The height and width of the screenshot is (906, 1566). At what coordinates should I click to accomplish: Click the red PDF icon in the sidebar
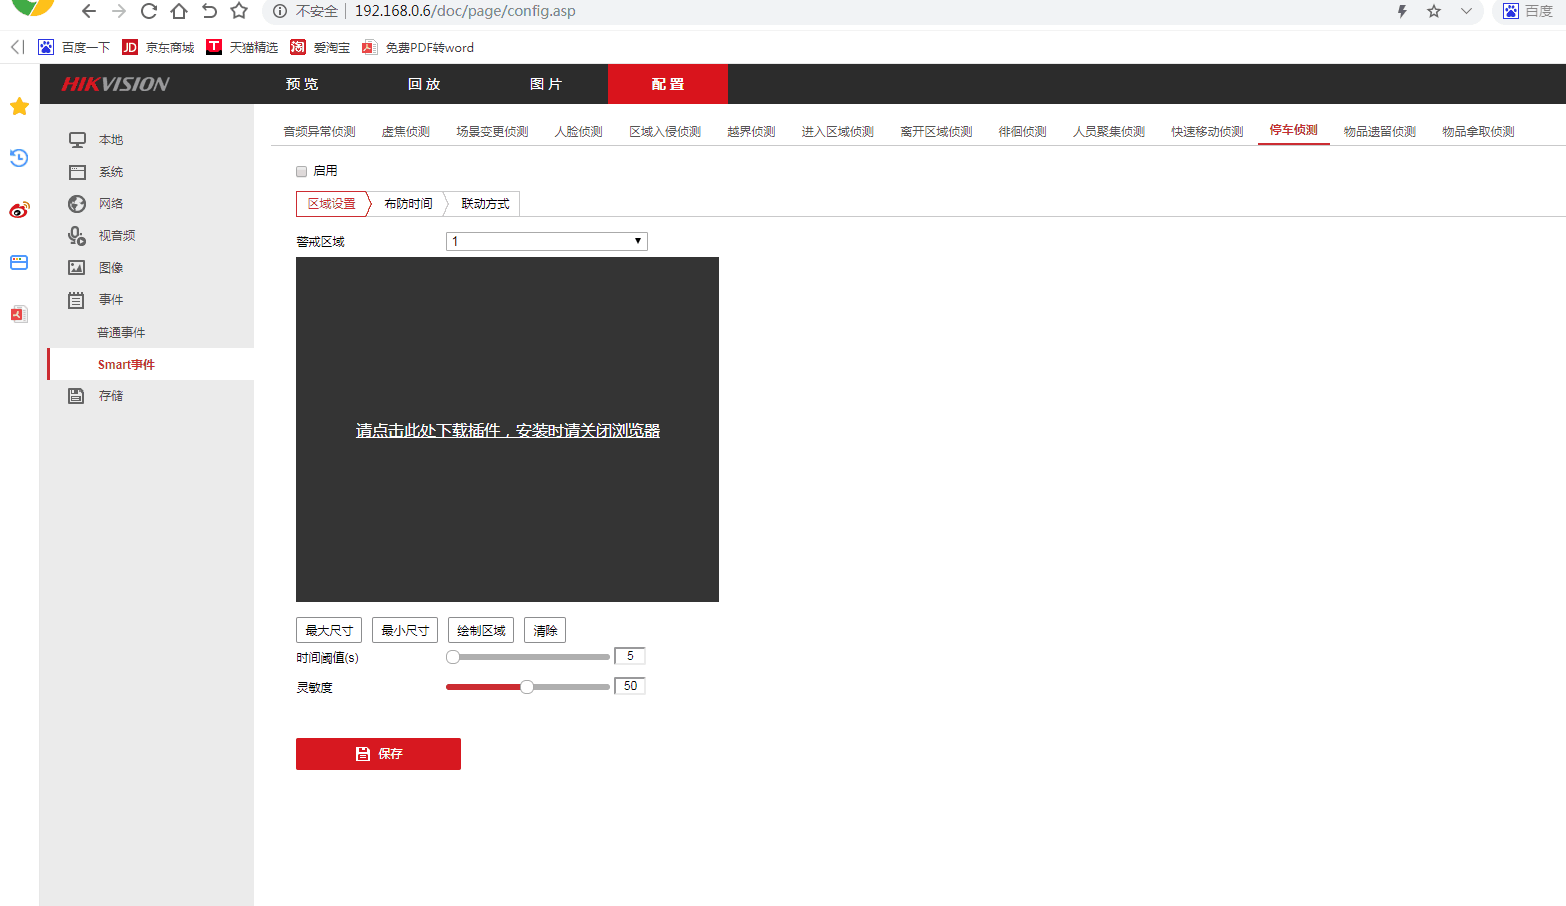point(19,314)
